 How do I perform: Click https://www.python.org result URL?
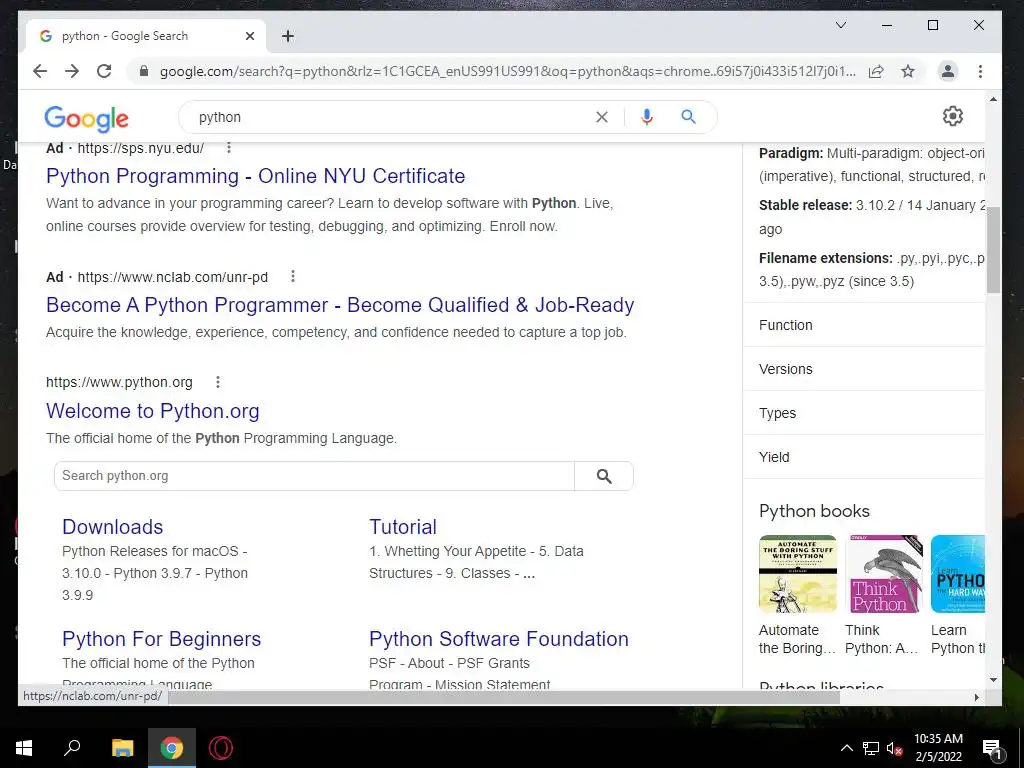[x=119, y=382]
